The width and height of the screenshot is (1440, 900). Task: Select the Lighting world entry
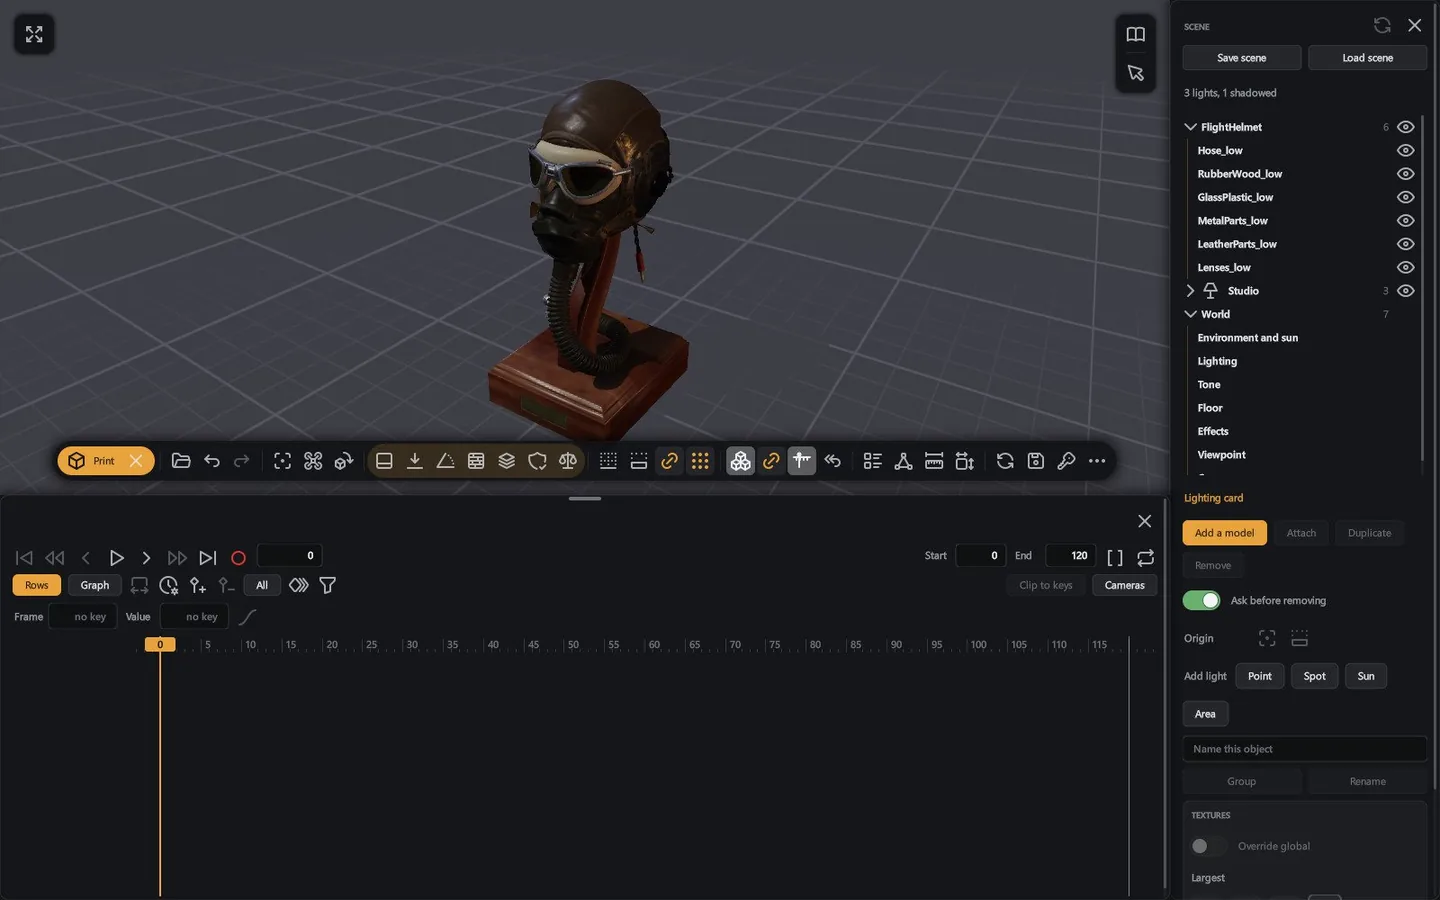[1217, 361]
